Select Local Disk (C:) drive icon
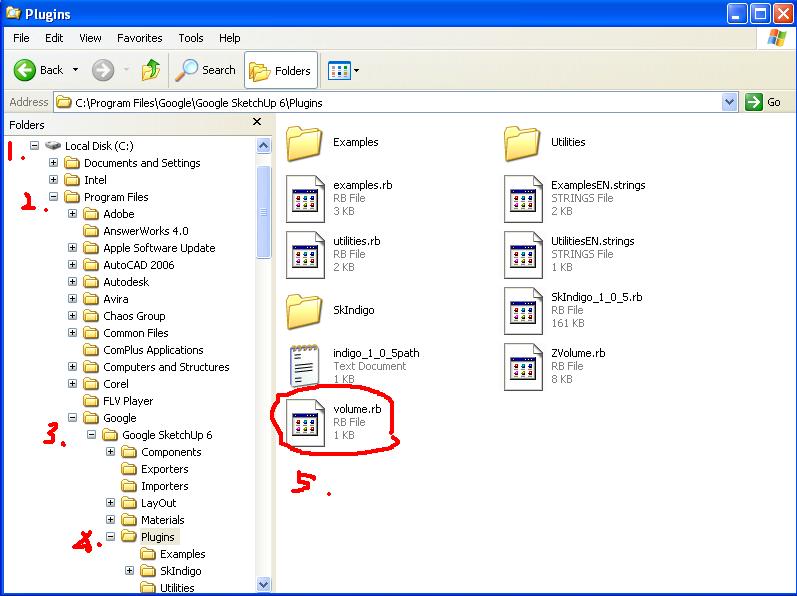The height and width of the screenshot is (596, 797). (53, 146)
